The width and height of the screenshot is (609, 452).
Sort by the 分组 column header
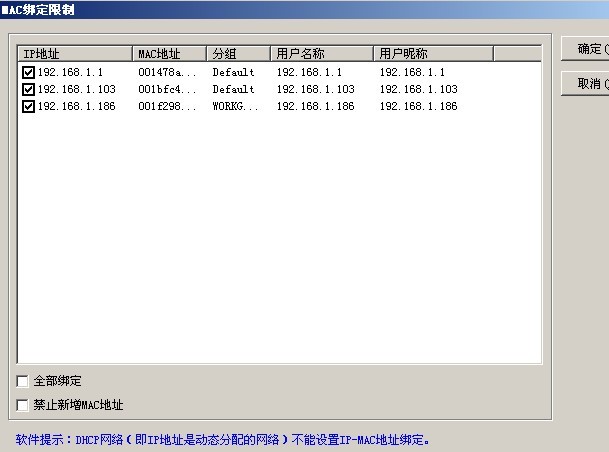[238, 54]
